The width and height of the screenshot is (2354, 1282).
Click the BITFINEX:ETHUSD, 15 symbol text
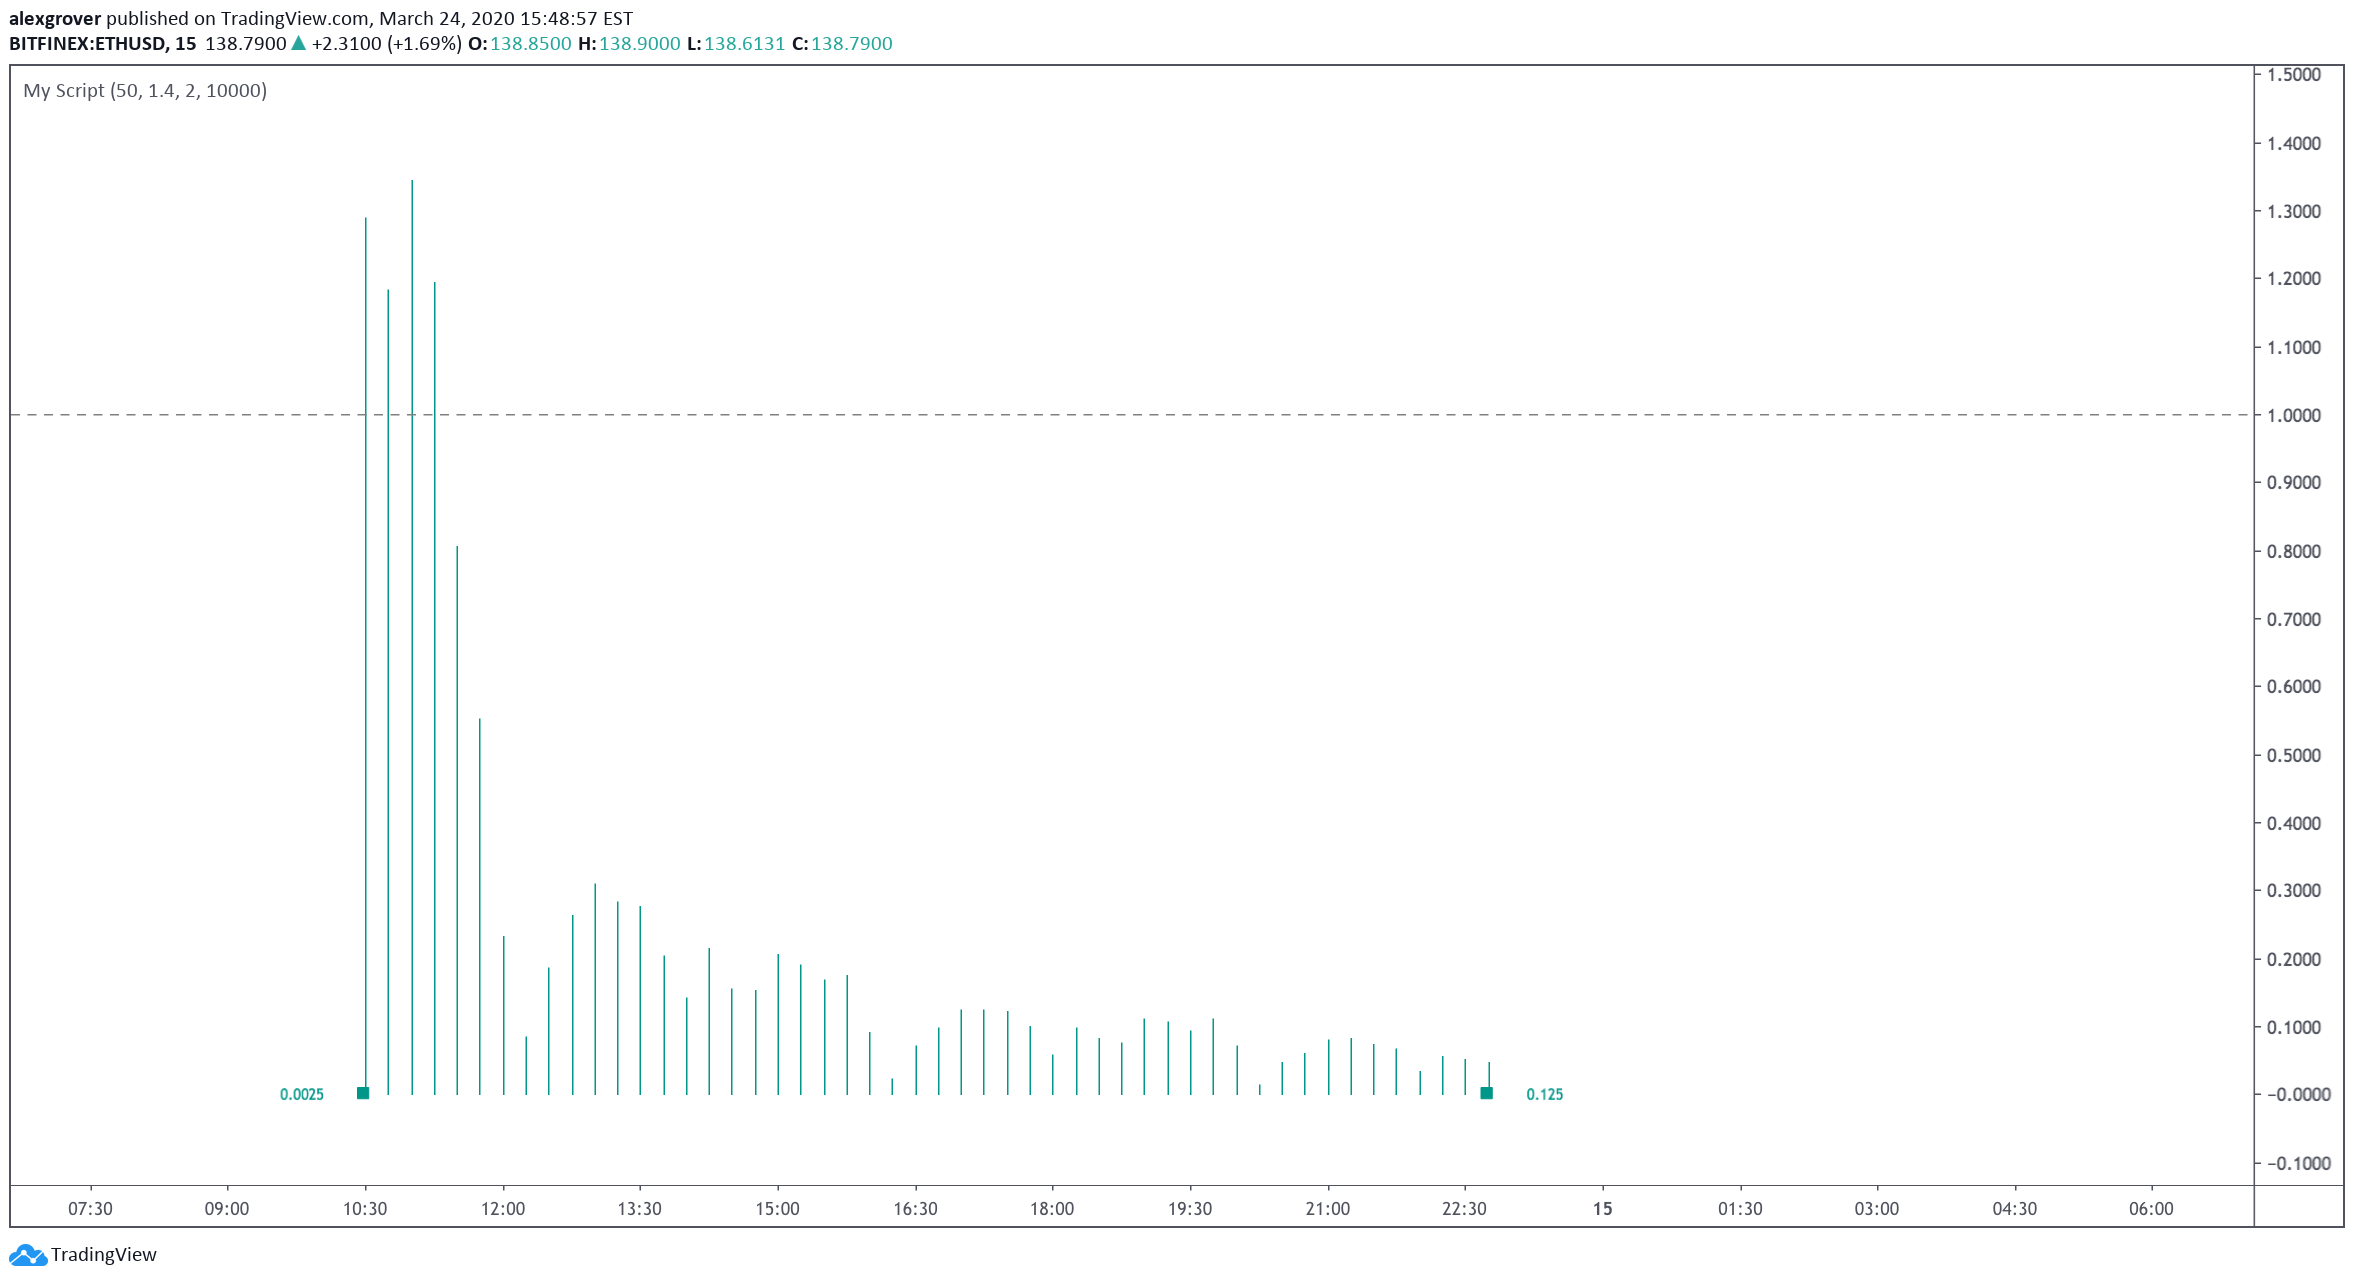point(103,43)
